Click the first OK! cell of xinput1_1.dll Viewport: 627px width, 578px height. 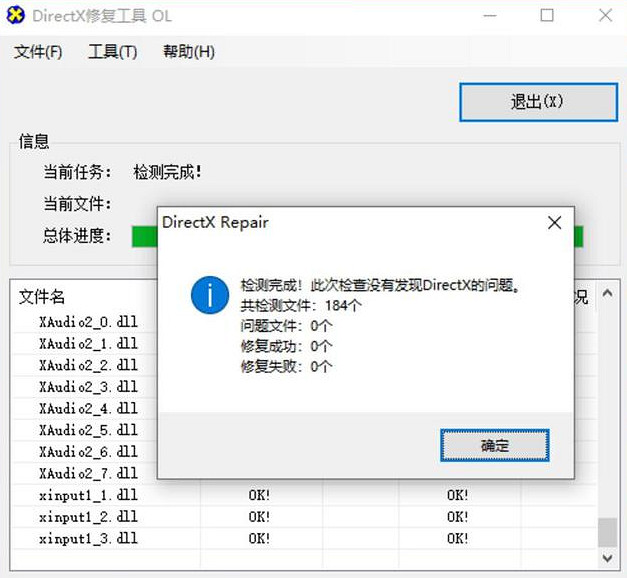click(259, 495)
